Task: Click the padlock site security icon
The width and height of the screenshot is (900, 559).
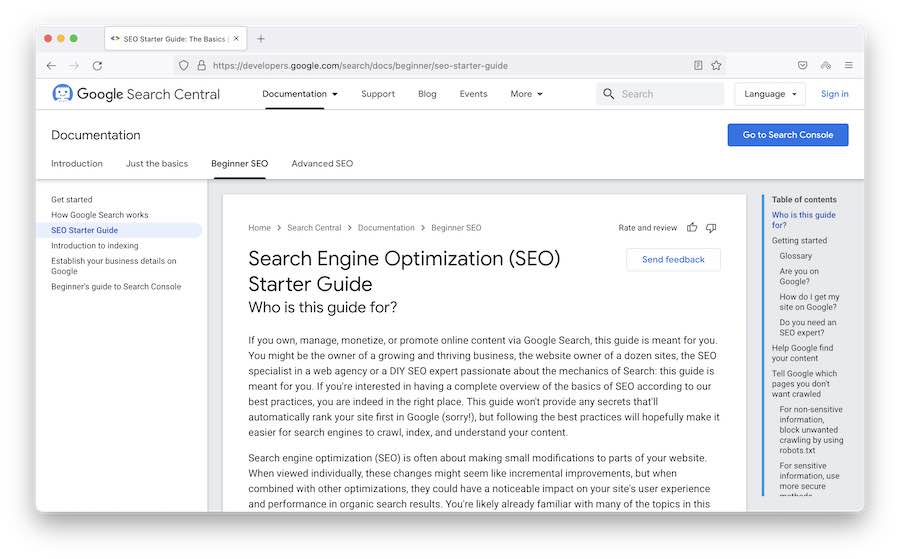Action: point(201,65)
